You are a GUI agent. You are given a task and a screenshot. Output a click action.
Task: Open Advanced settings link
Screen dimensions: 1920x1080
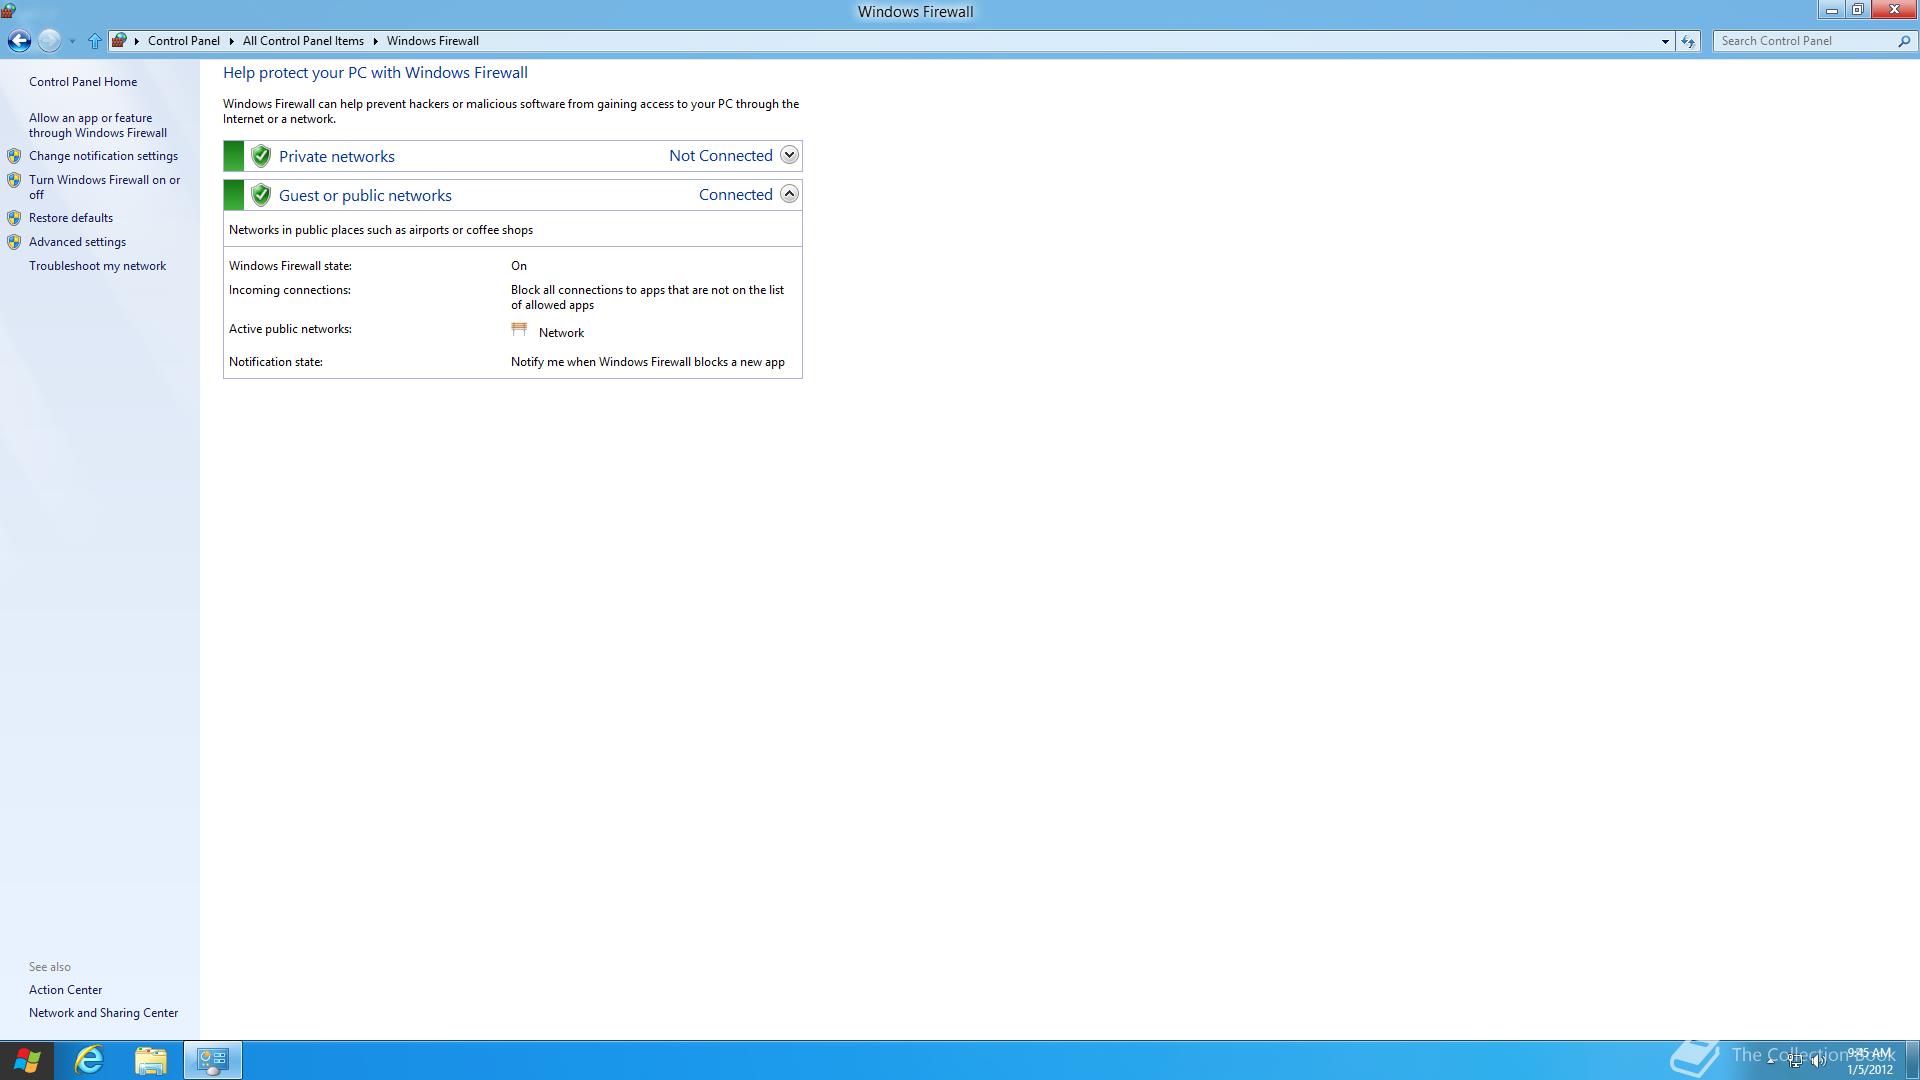click(x=77, y=242)
